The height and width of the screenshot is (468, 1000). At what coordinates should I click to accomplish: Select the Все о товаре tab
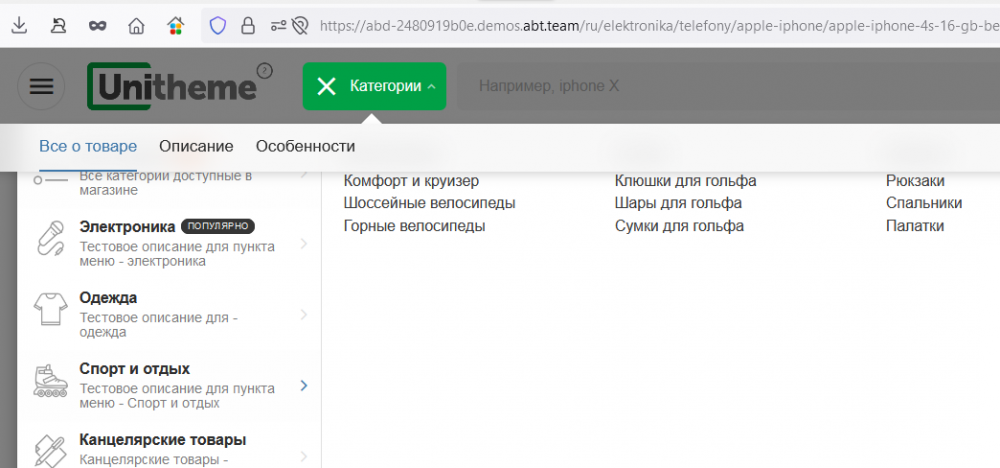(88, 146)
